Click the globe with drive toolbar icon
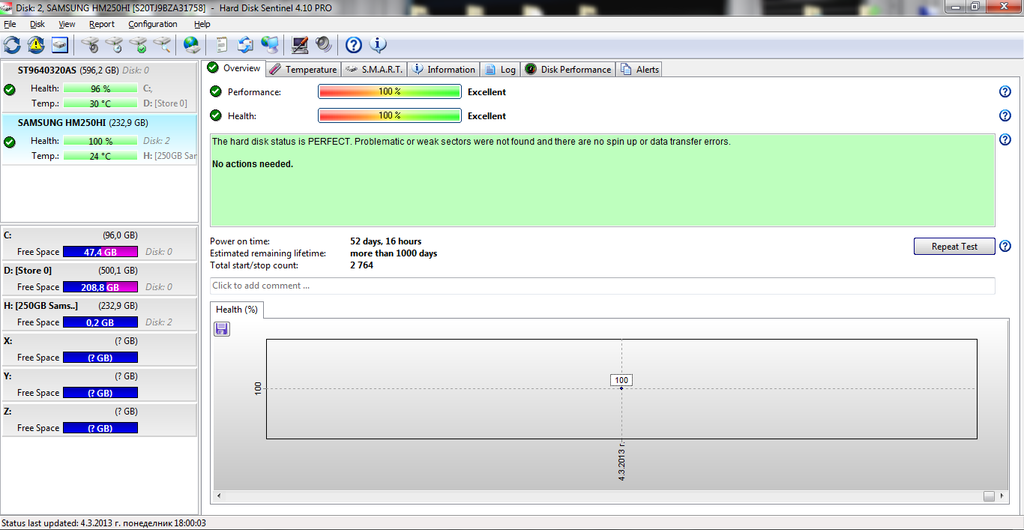The height and width of the screenshot is (530, 1024). [191, 44]
